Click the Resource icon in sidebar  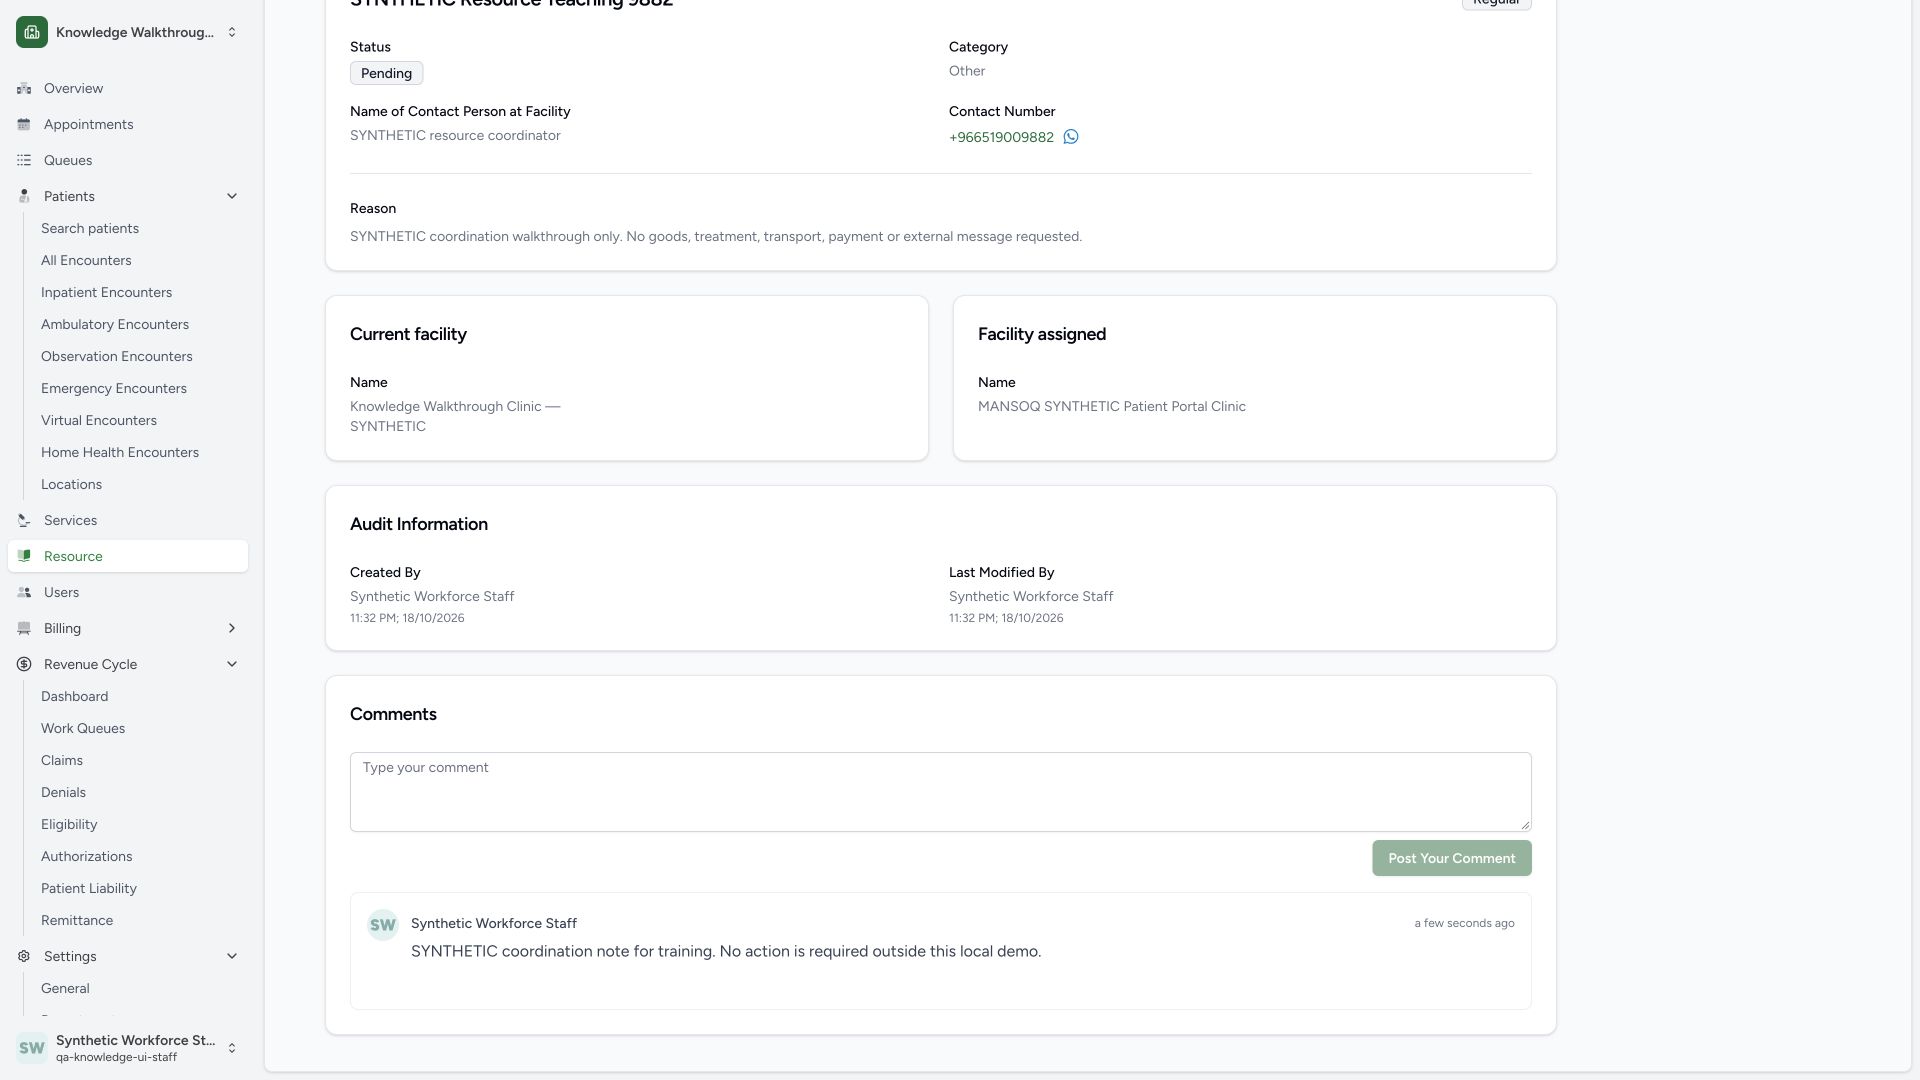24,556
